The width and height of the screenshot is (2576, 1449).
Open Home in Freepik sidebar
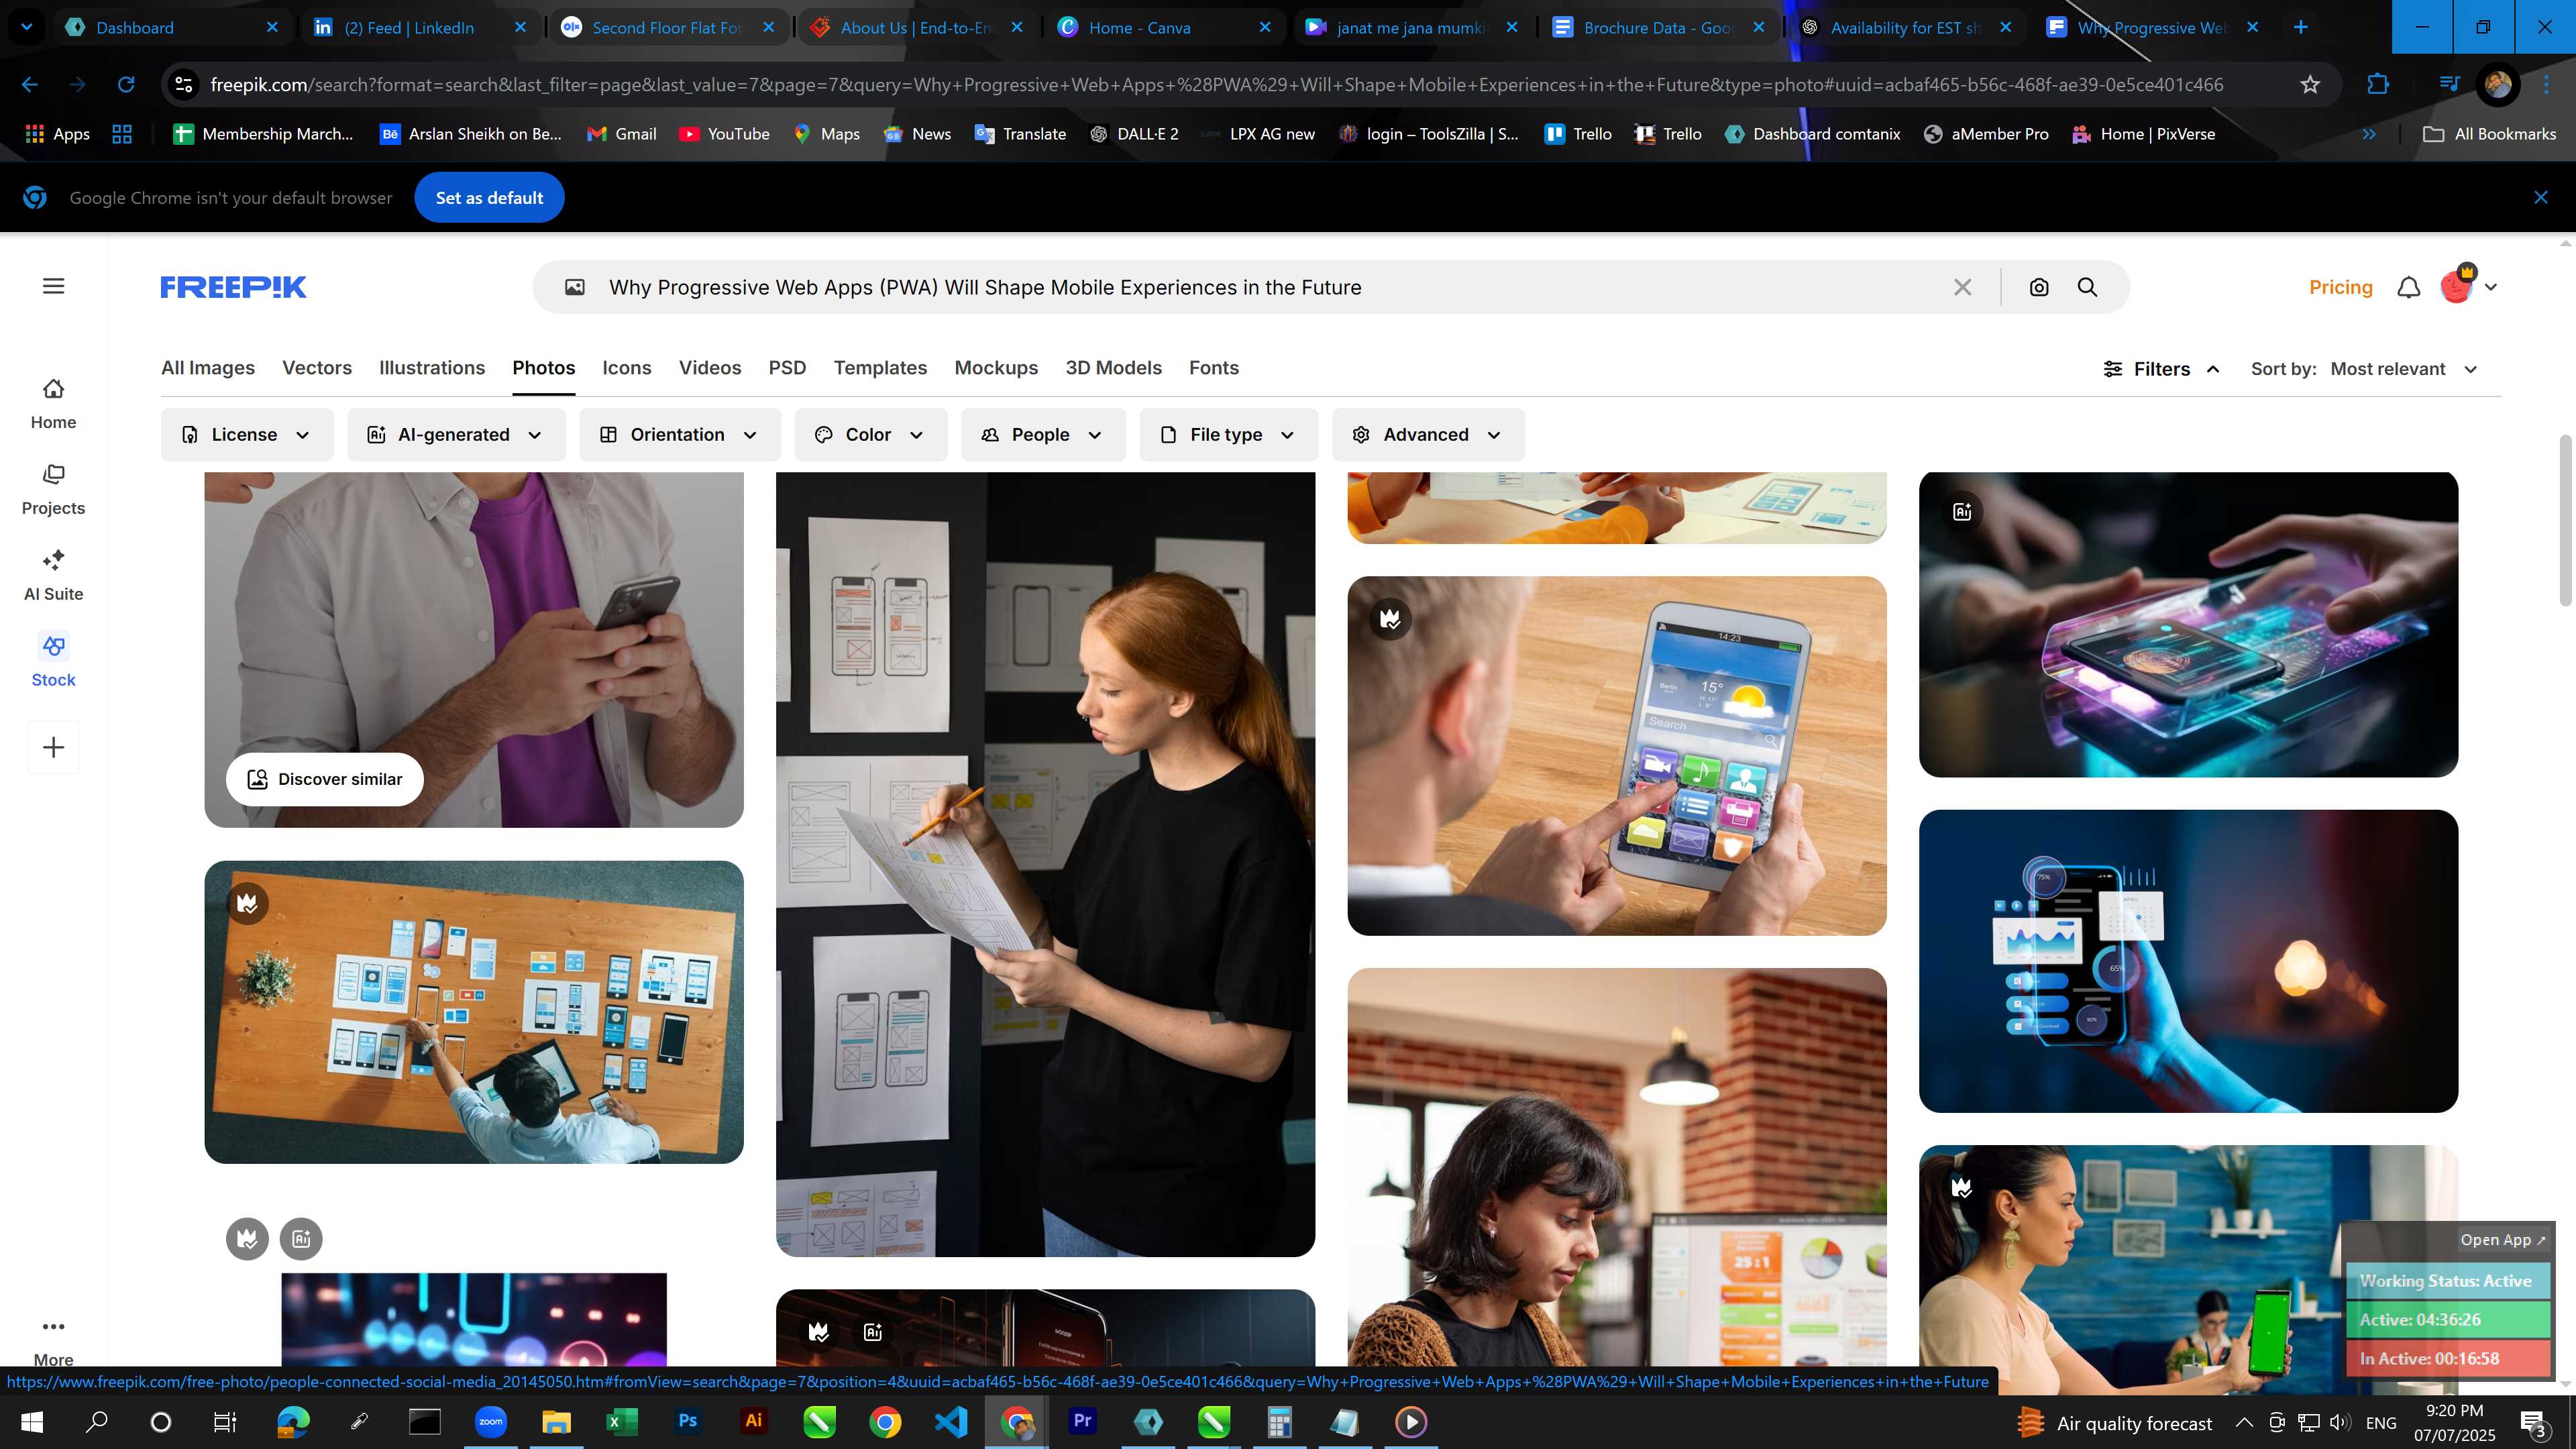(53, 404)
